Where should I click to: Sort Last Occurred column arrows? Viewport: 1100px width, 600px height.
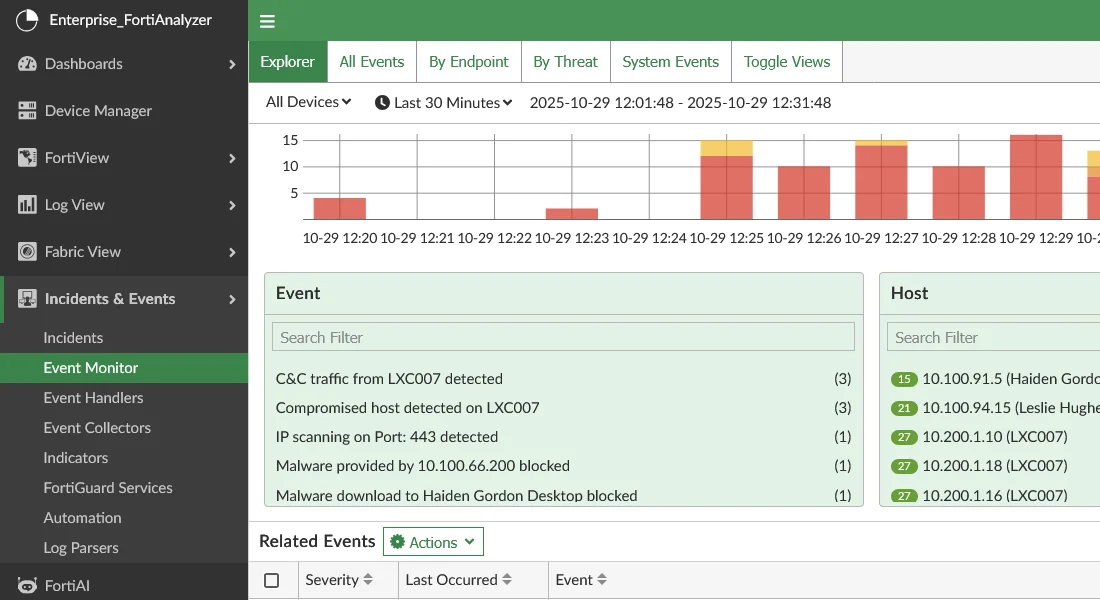click(x=507, y=580)
